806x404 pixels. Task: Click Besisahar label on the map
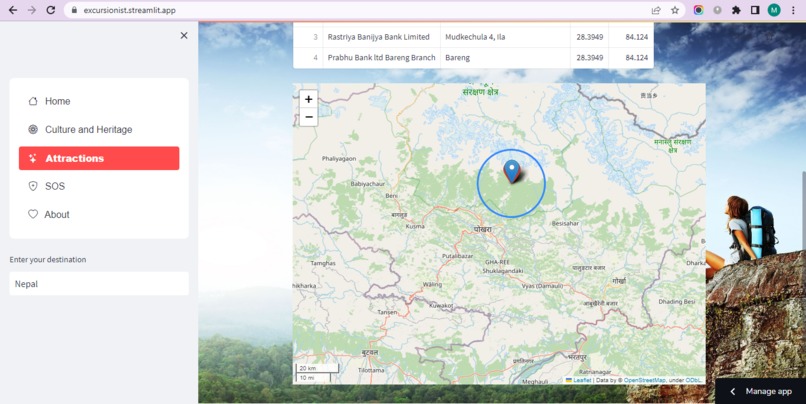pyautogui.click(x=565, y=224)
